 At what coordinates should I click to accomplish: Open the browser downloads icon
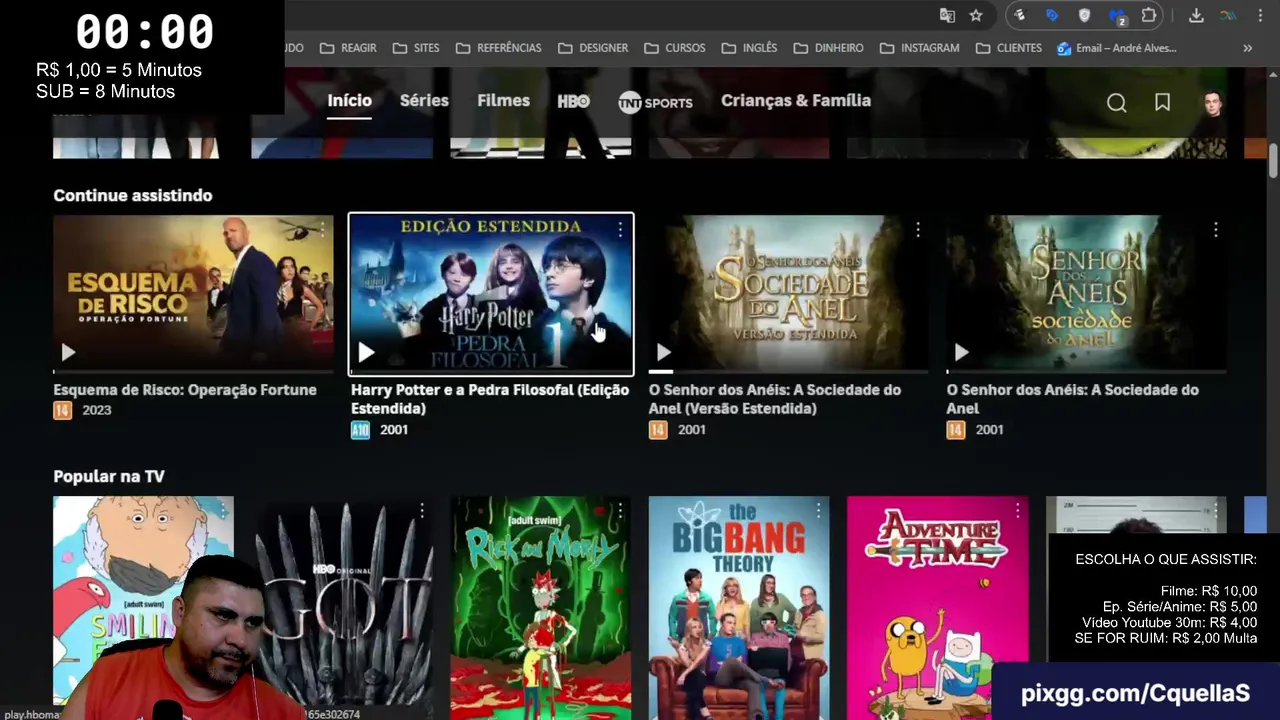pyautogui.click(x=1196, y=15)
